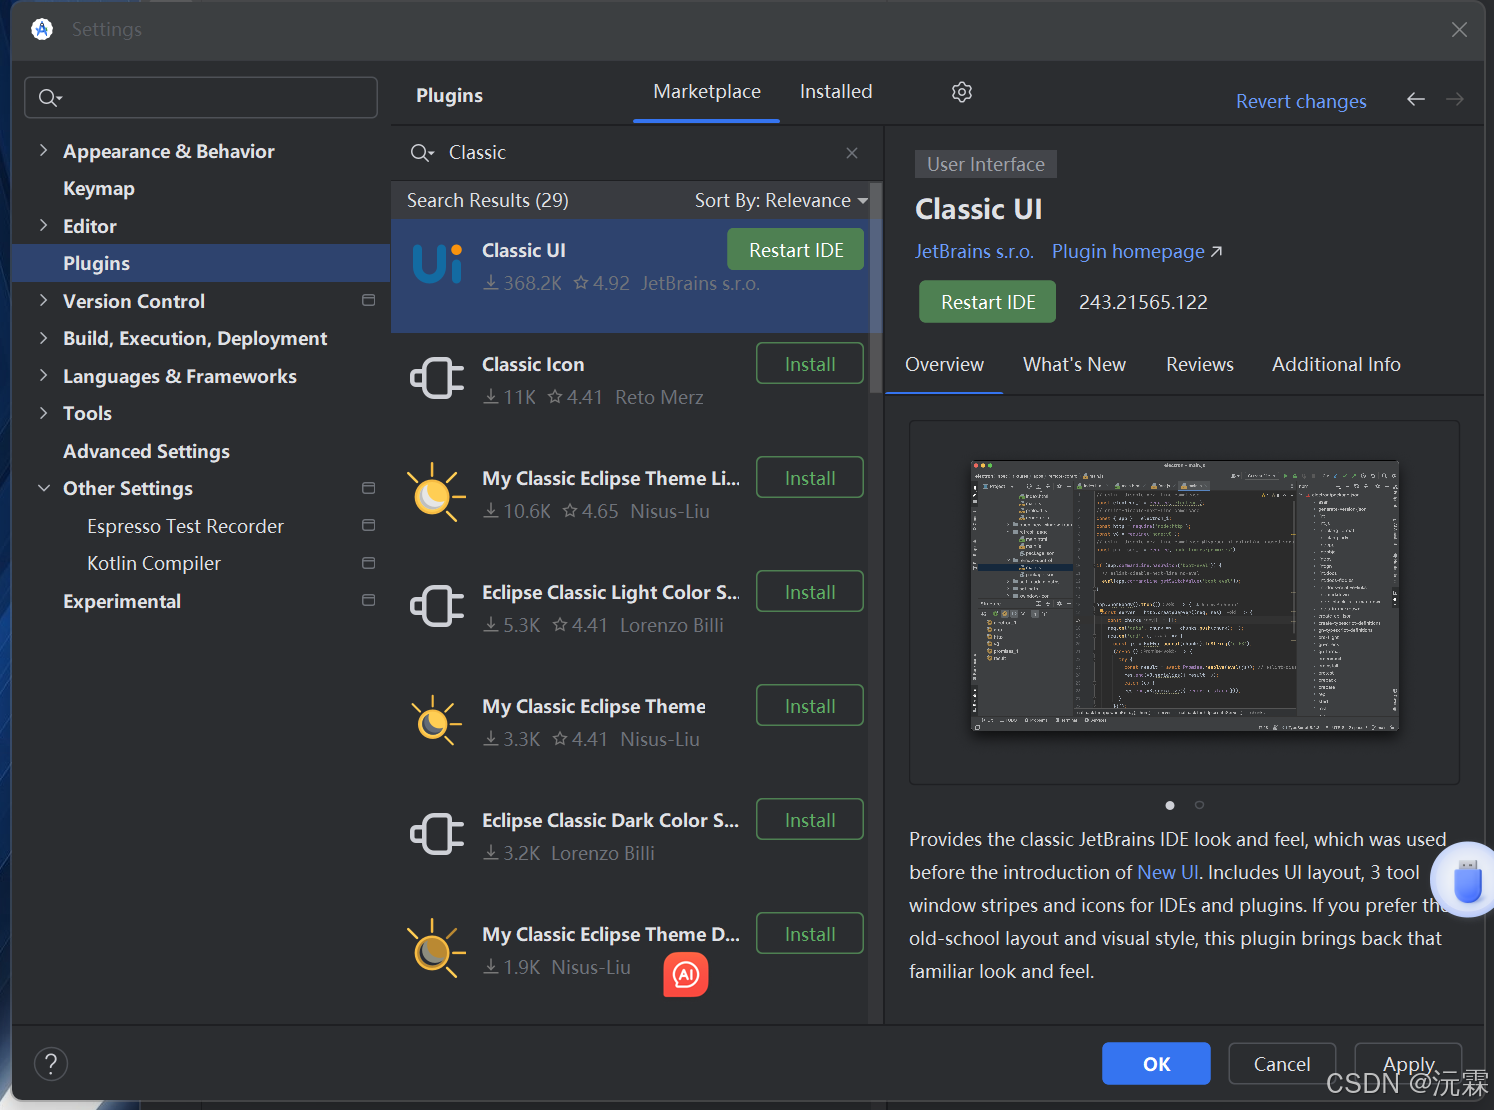This screenshot has width=1494, height=1110.
Task: Click Eclipse Classic Light Color Scheme icon
Action: (x=437, y=606)
